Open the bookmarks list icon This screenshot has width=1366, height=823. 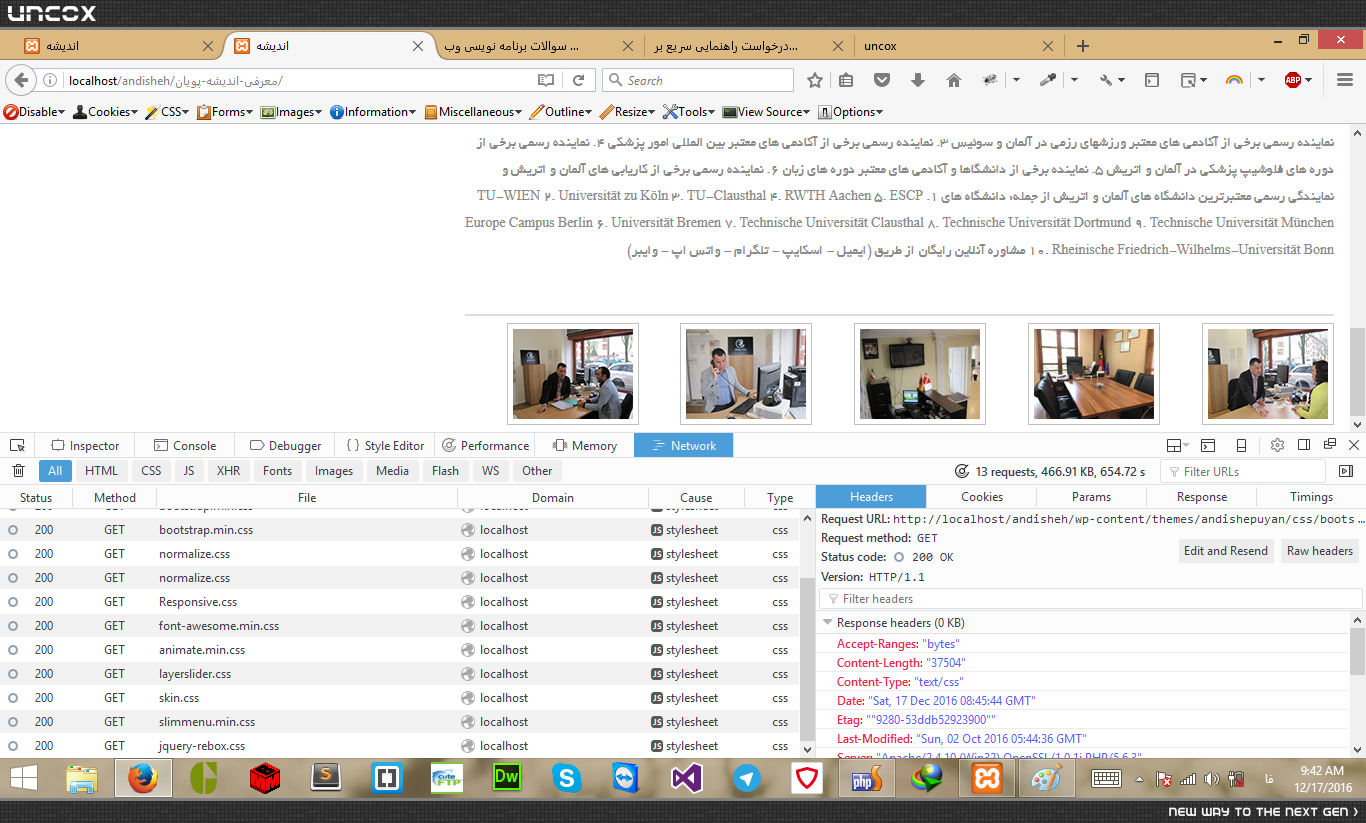click(846, 80)
